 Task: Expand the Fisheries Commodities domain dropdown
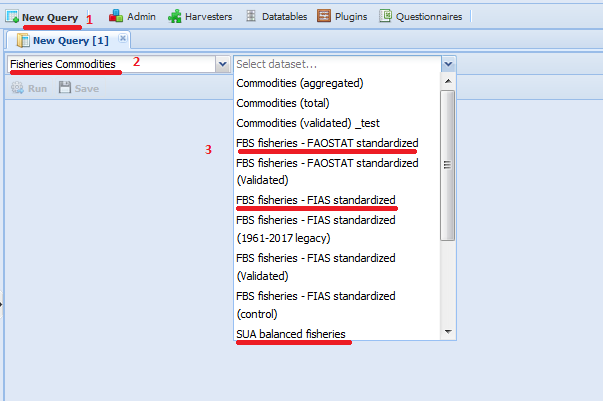222,64
